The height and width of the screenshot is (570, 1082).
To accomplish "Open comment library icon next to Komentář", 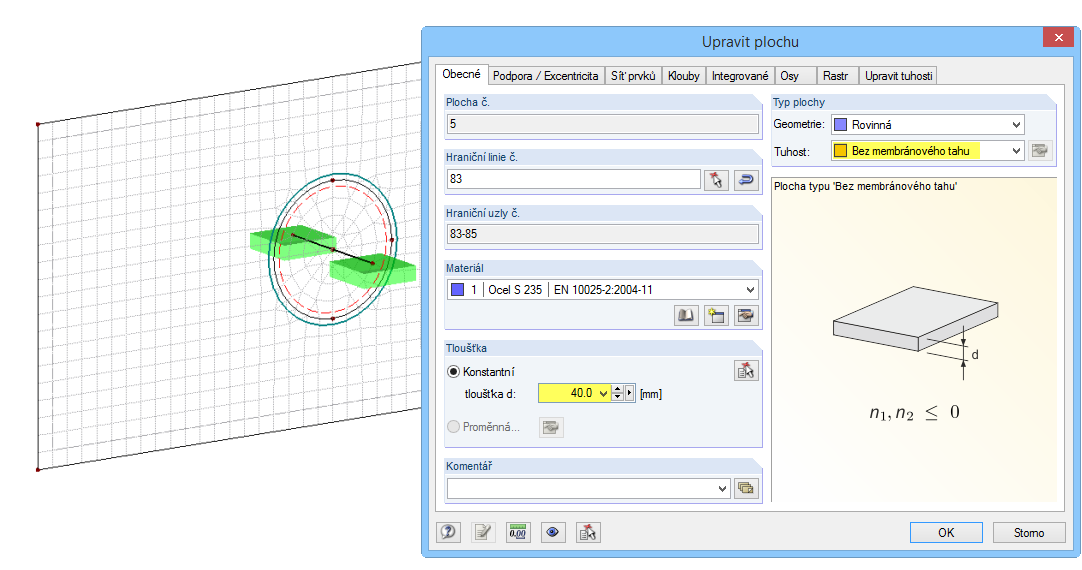I will click(x=746, y=488).
